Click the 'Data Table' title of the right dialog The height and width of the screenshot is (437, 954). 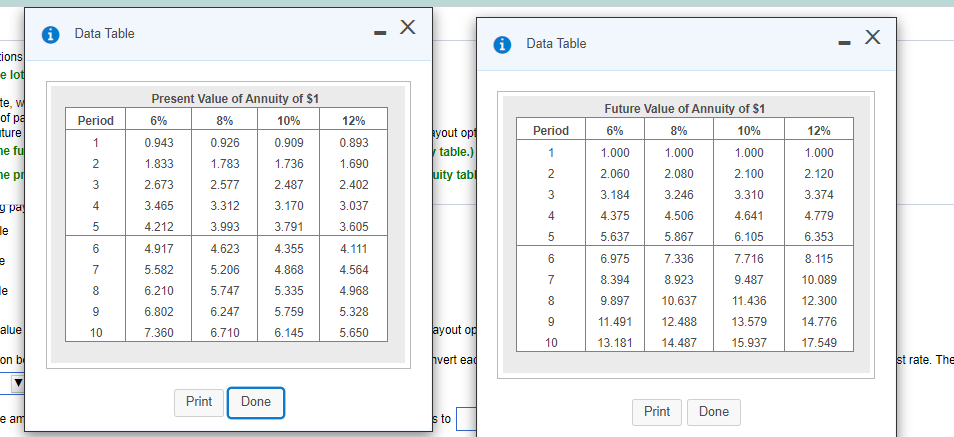coord(556,44)
